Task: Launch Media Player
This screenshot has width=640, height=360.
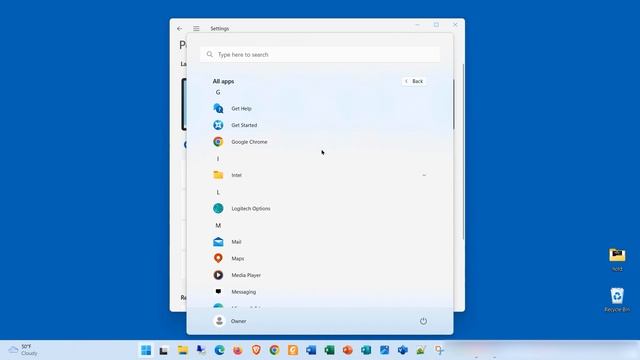Action: (319, 275)
